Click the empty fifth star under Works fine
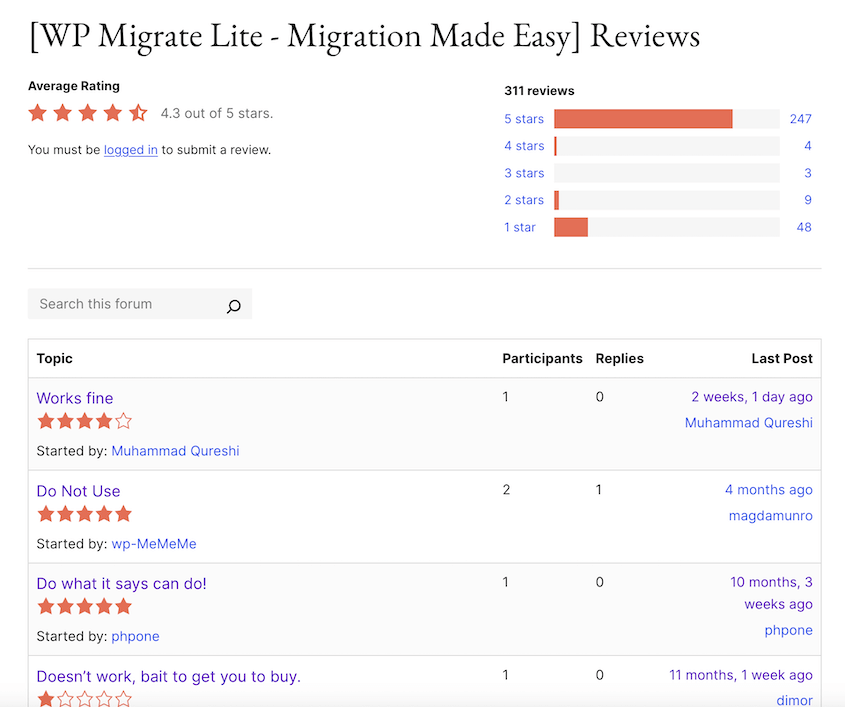845x707 pixels. [x=123, y=421]
